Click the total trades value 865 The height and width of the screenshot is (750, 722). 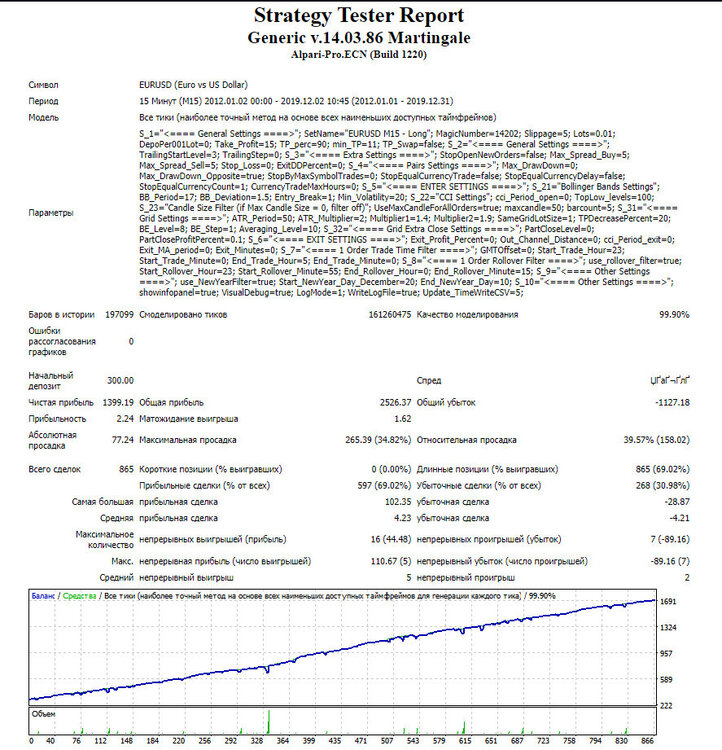(126, 469)
